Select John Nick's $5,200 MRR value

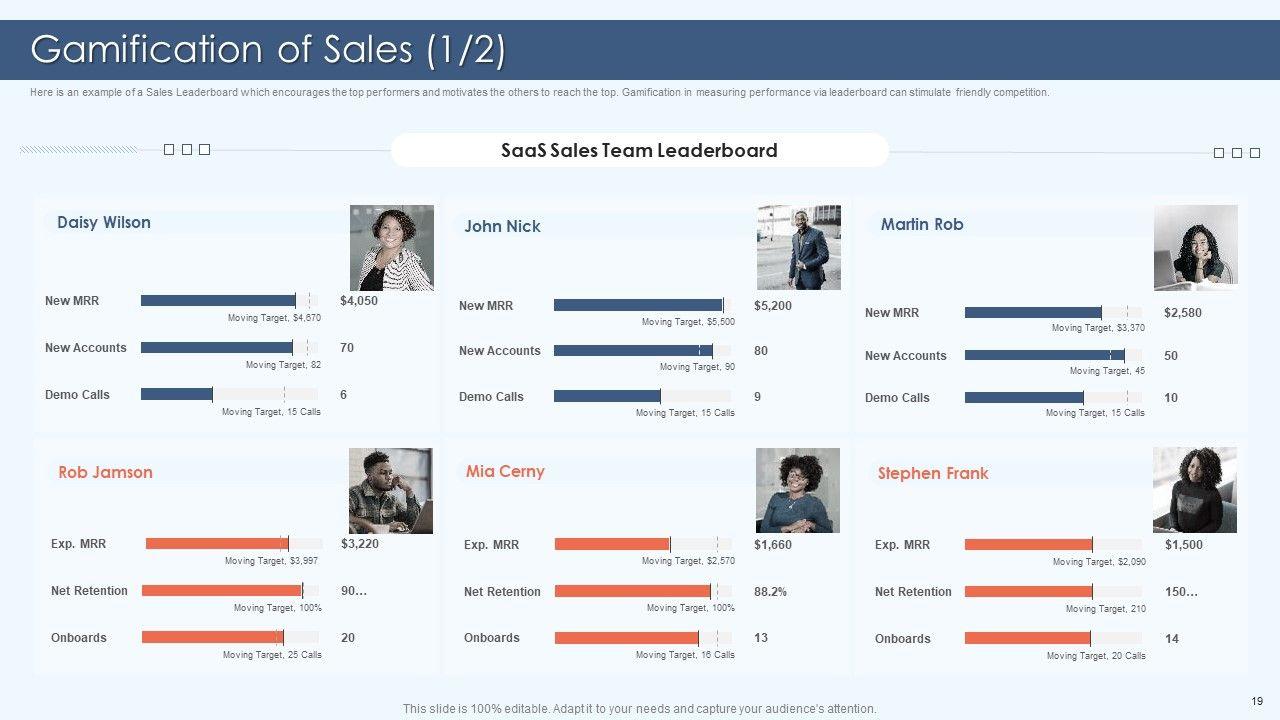tap(773, 306)
